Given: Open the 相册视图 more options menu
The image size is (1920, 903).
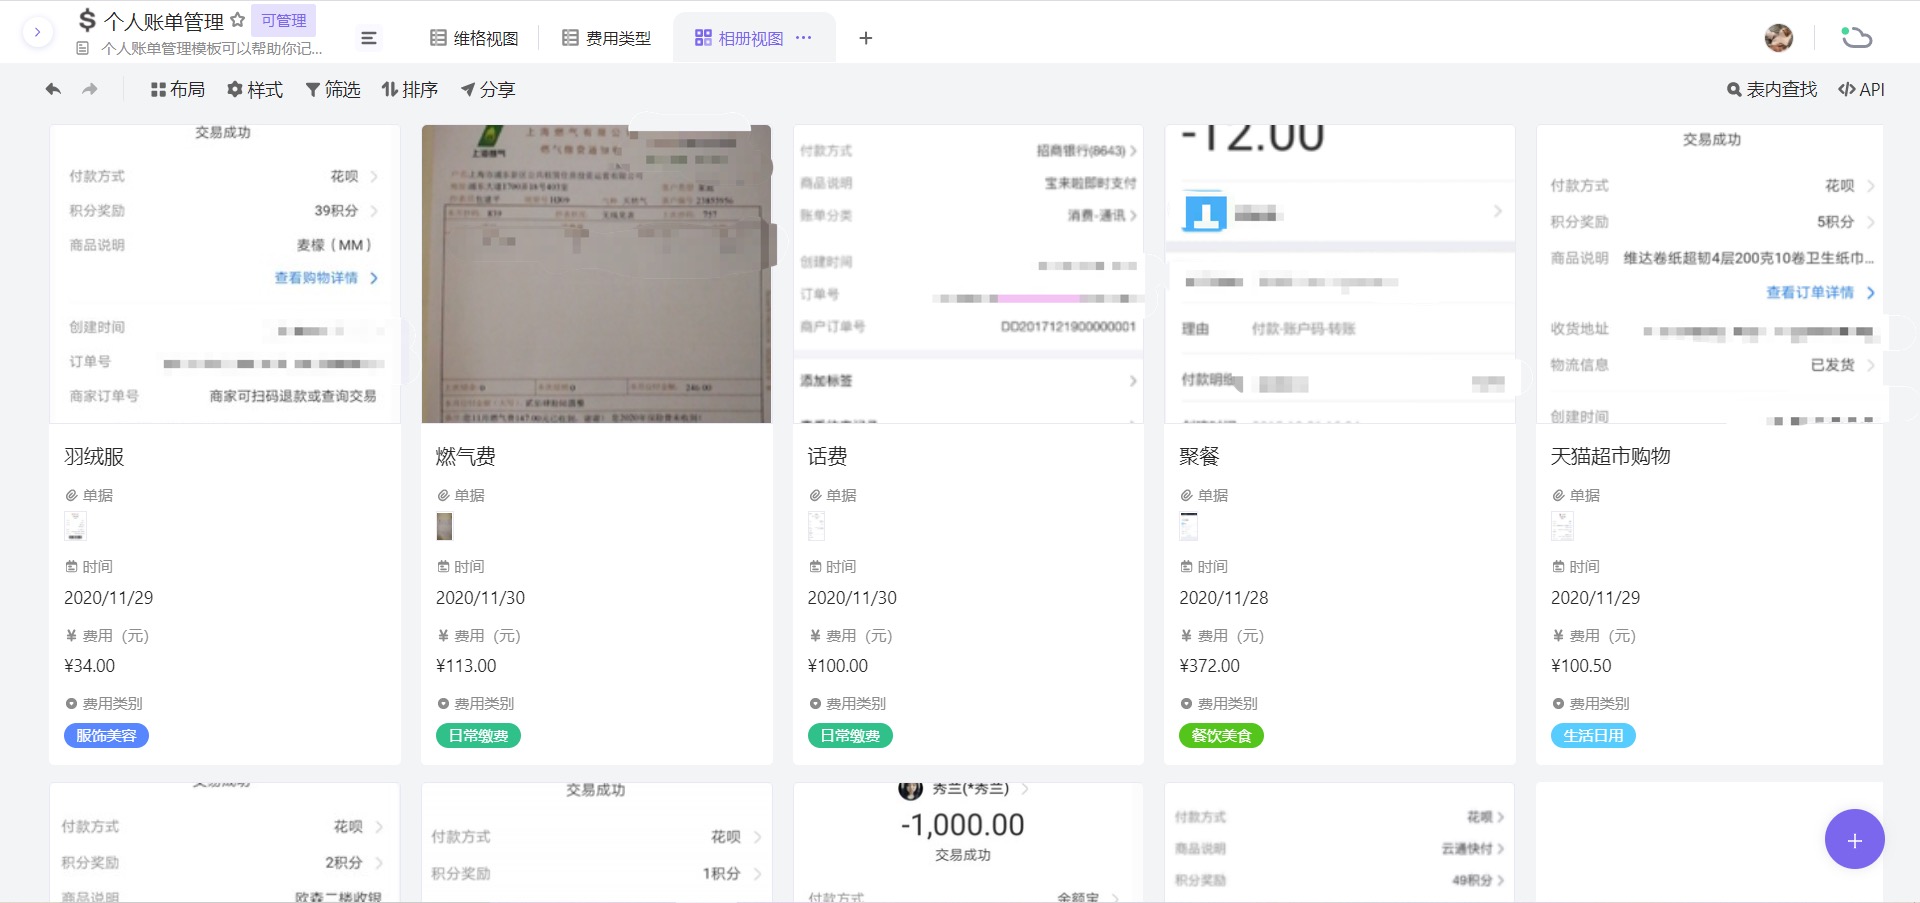Looking at the screenshot, I should 804,38.
